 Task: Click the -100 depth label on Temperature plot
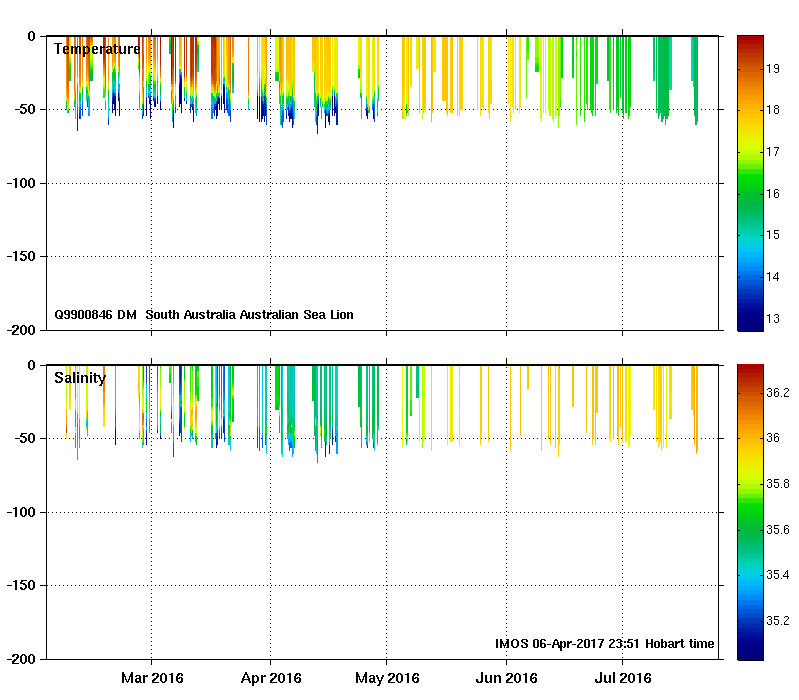coord(19,183)
